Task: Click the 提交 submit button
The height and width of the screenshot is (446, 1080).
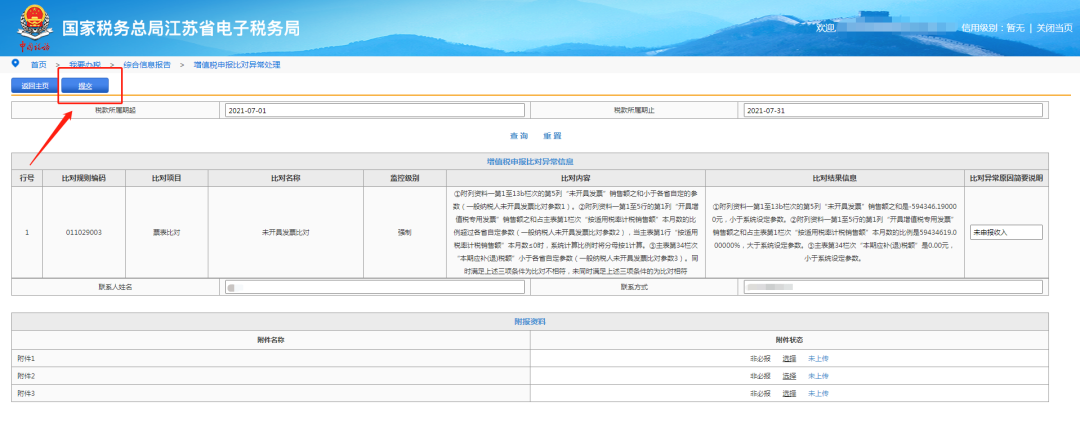Action: coord(85,86)
